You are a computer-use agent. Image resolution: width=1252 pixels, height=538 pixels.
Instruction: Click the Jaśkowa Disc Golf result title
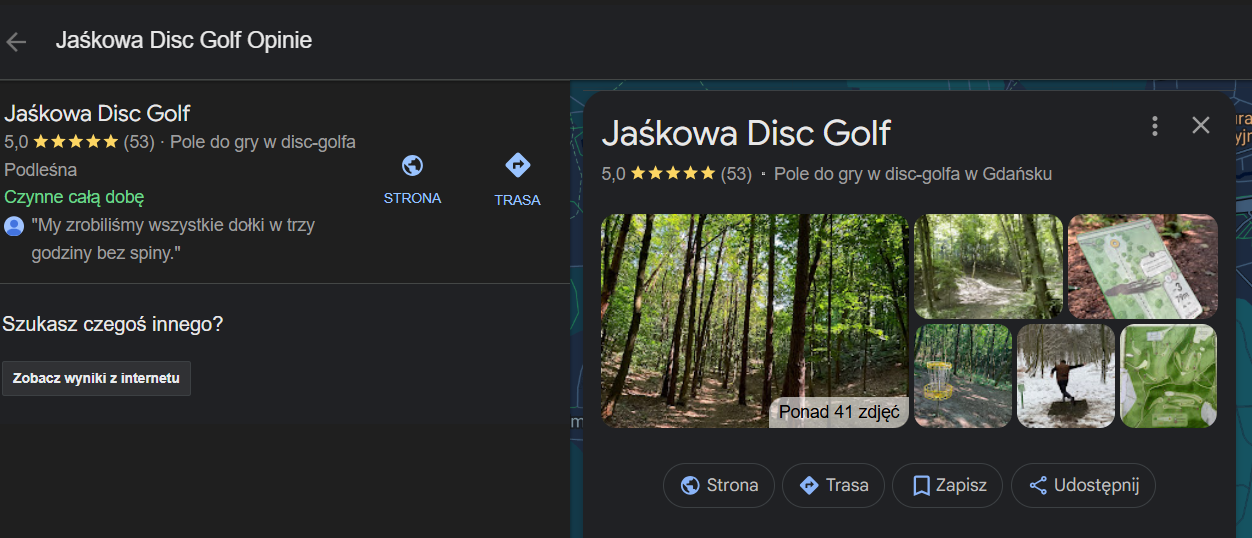(x=97, y=114)
